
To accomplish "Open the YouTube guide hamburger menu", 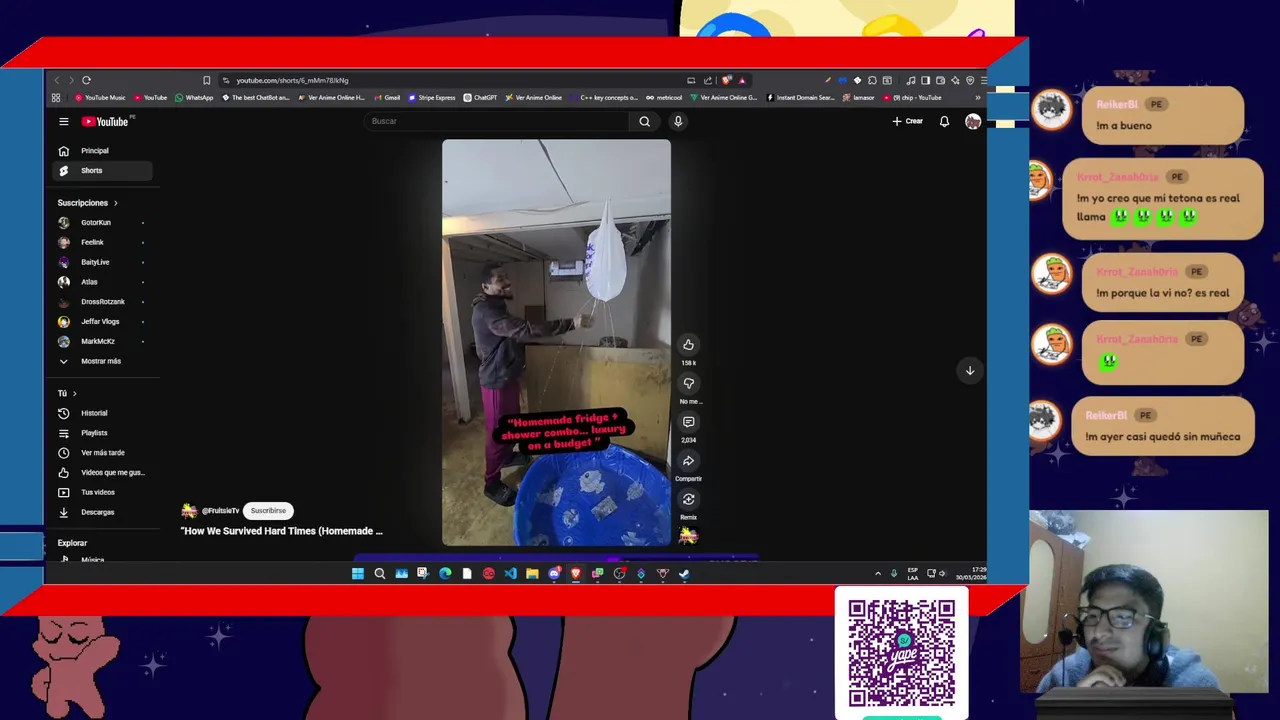I will [x=63, y=121].
